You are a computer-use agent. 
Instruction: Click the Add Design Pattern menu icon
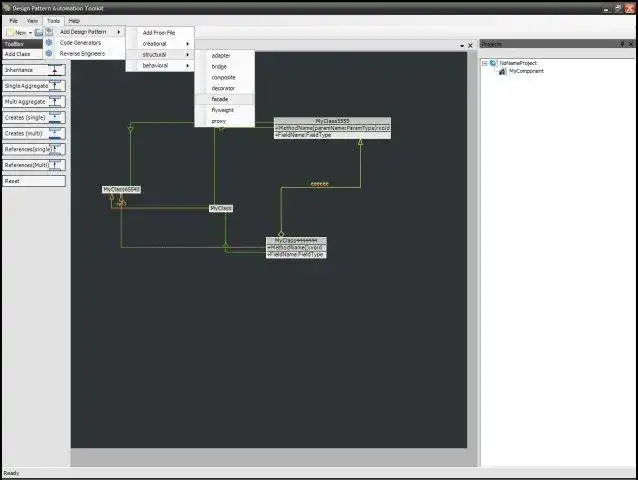click(x=49, y=32)
